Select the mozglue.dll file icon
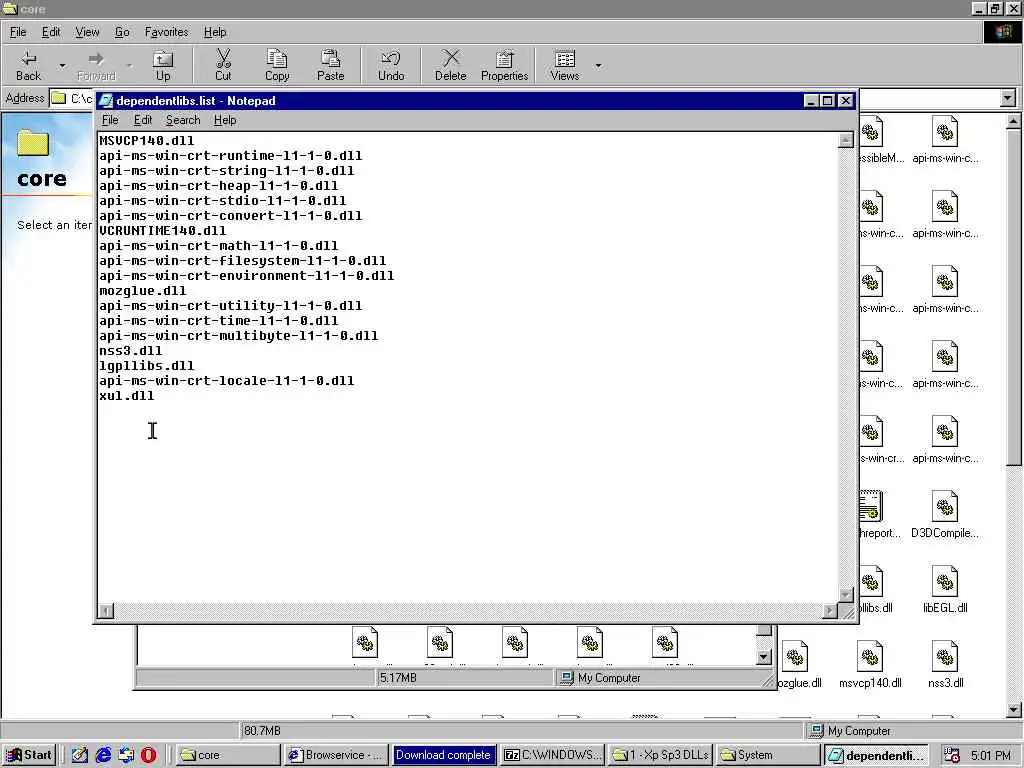This screenshot has height=768, width=1024. 798,665
